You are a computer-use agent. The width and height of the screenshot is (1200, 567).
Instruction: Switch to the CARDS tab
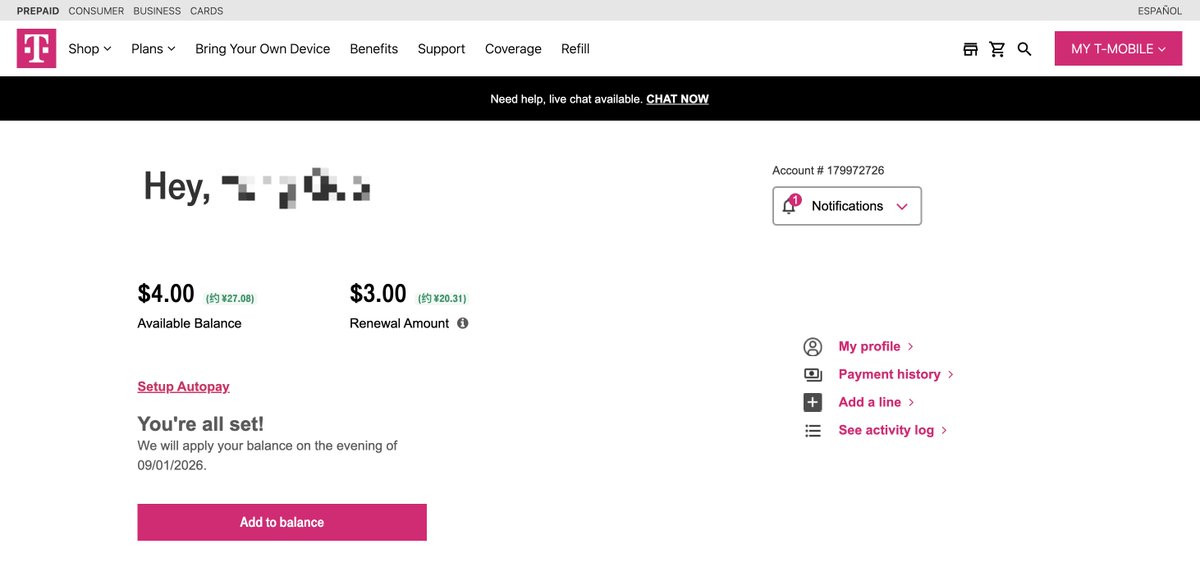pos(207,11)
